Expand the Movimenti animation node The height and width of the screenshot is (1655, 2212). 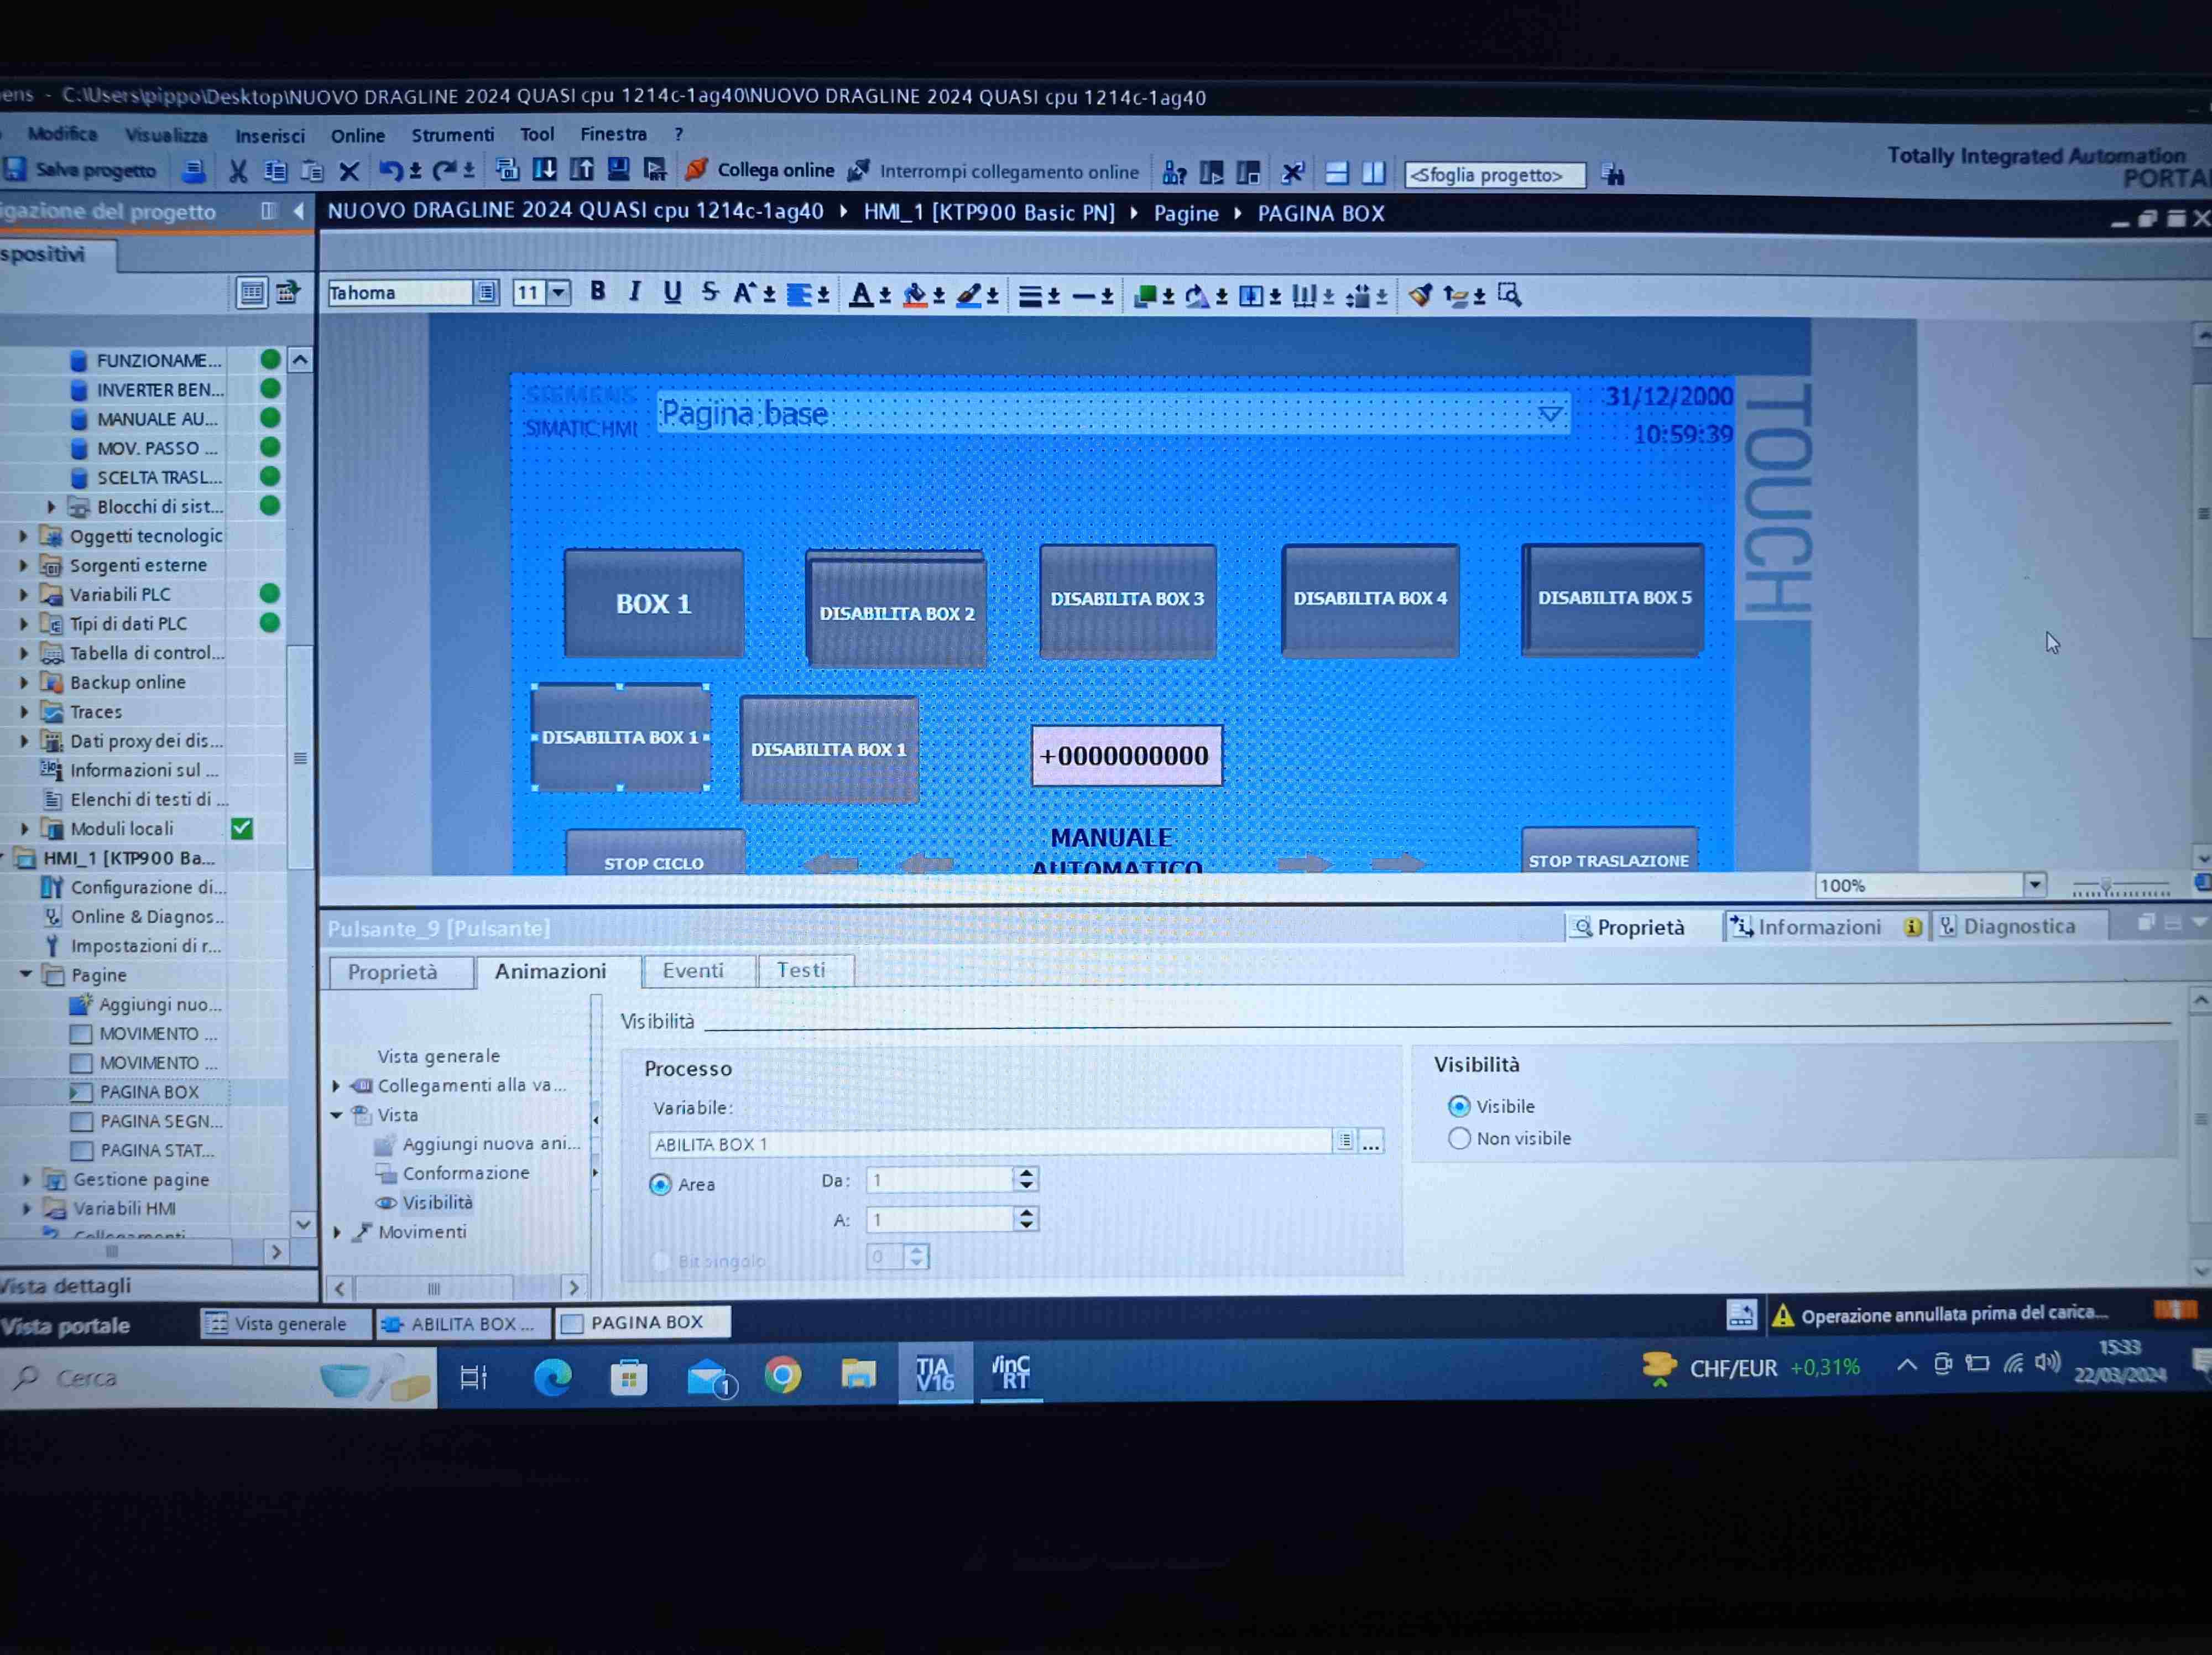click(336, 1232)
